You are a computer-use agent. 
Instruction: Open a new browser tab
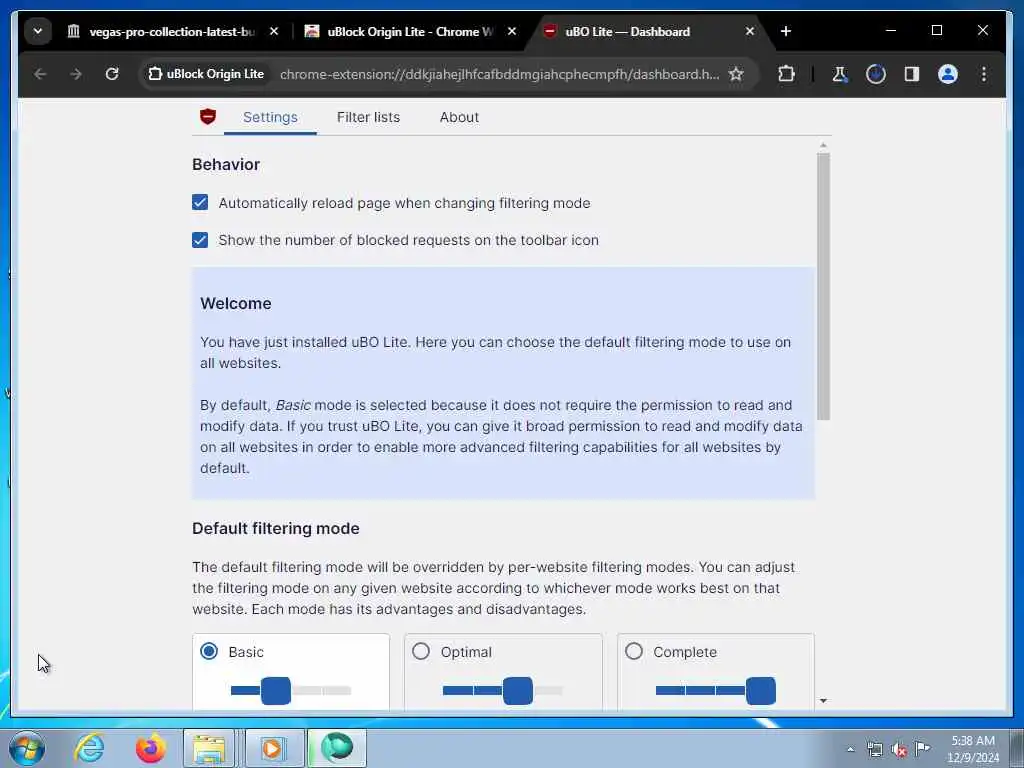(x=786, y=31)
